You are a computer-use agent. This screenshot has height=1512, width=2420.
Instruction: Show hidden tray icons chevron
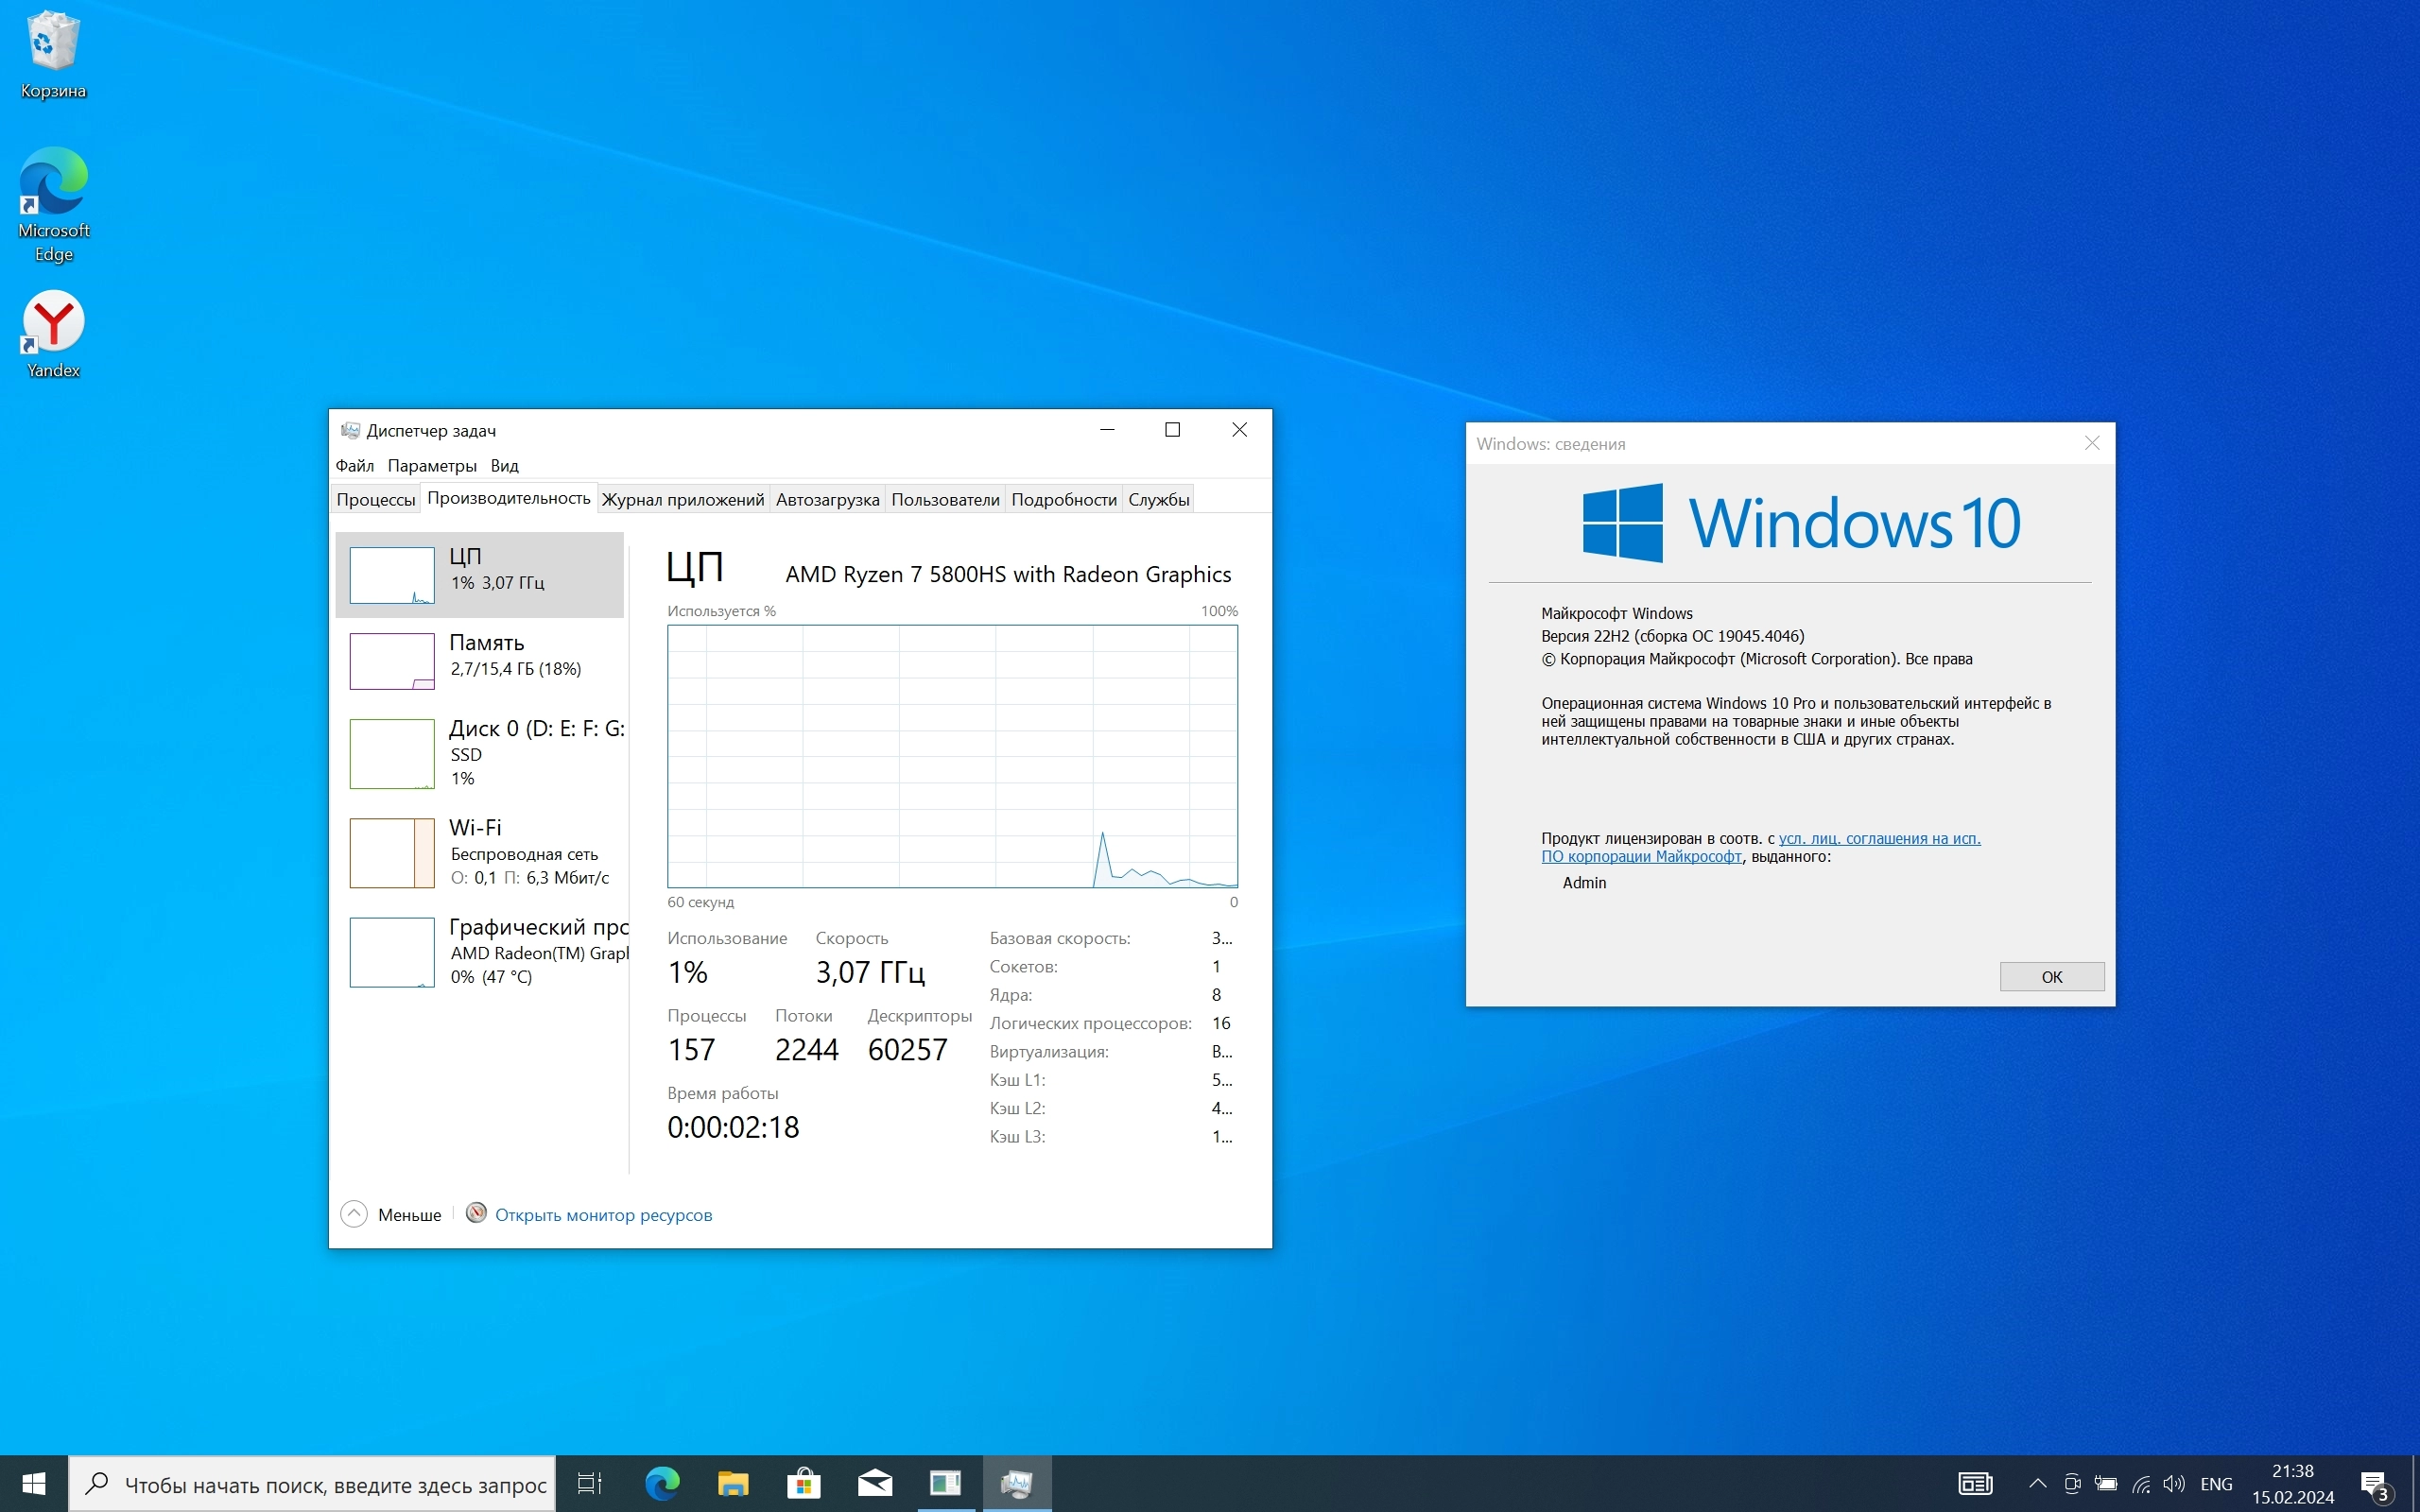pyautogui.click(x=2037, y=1484)
